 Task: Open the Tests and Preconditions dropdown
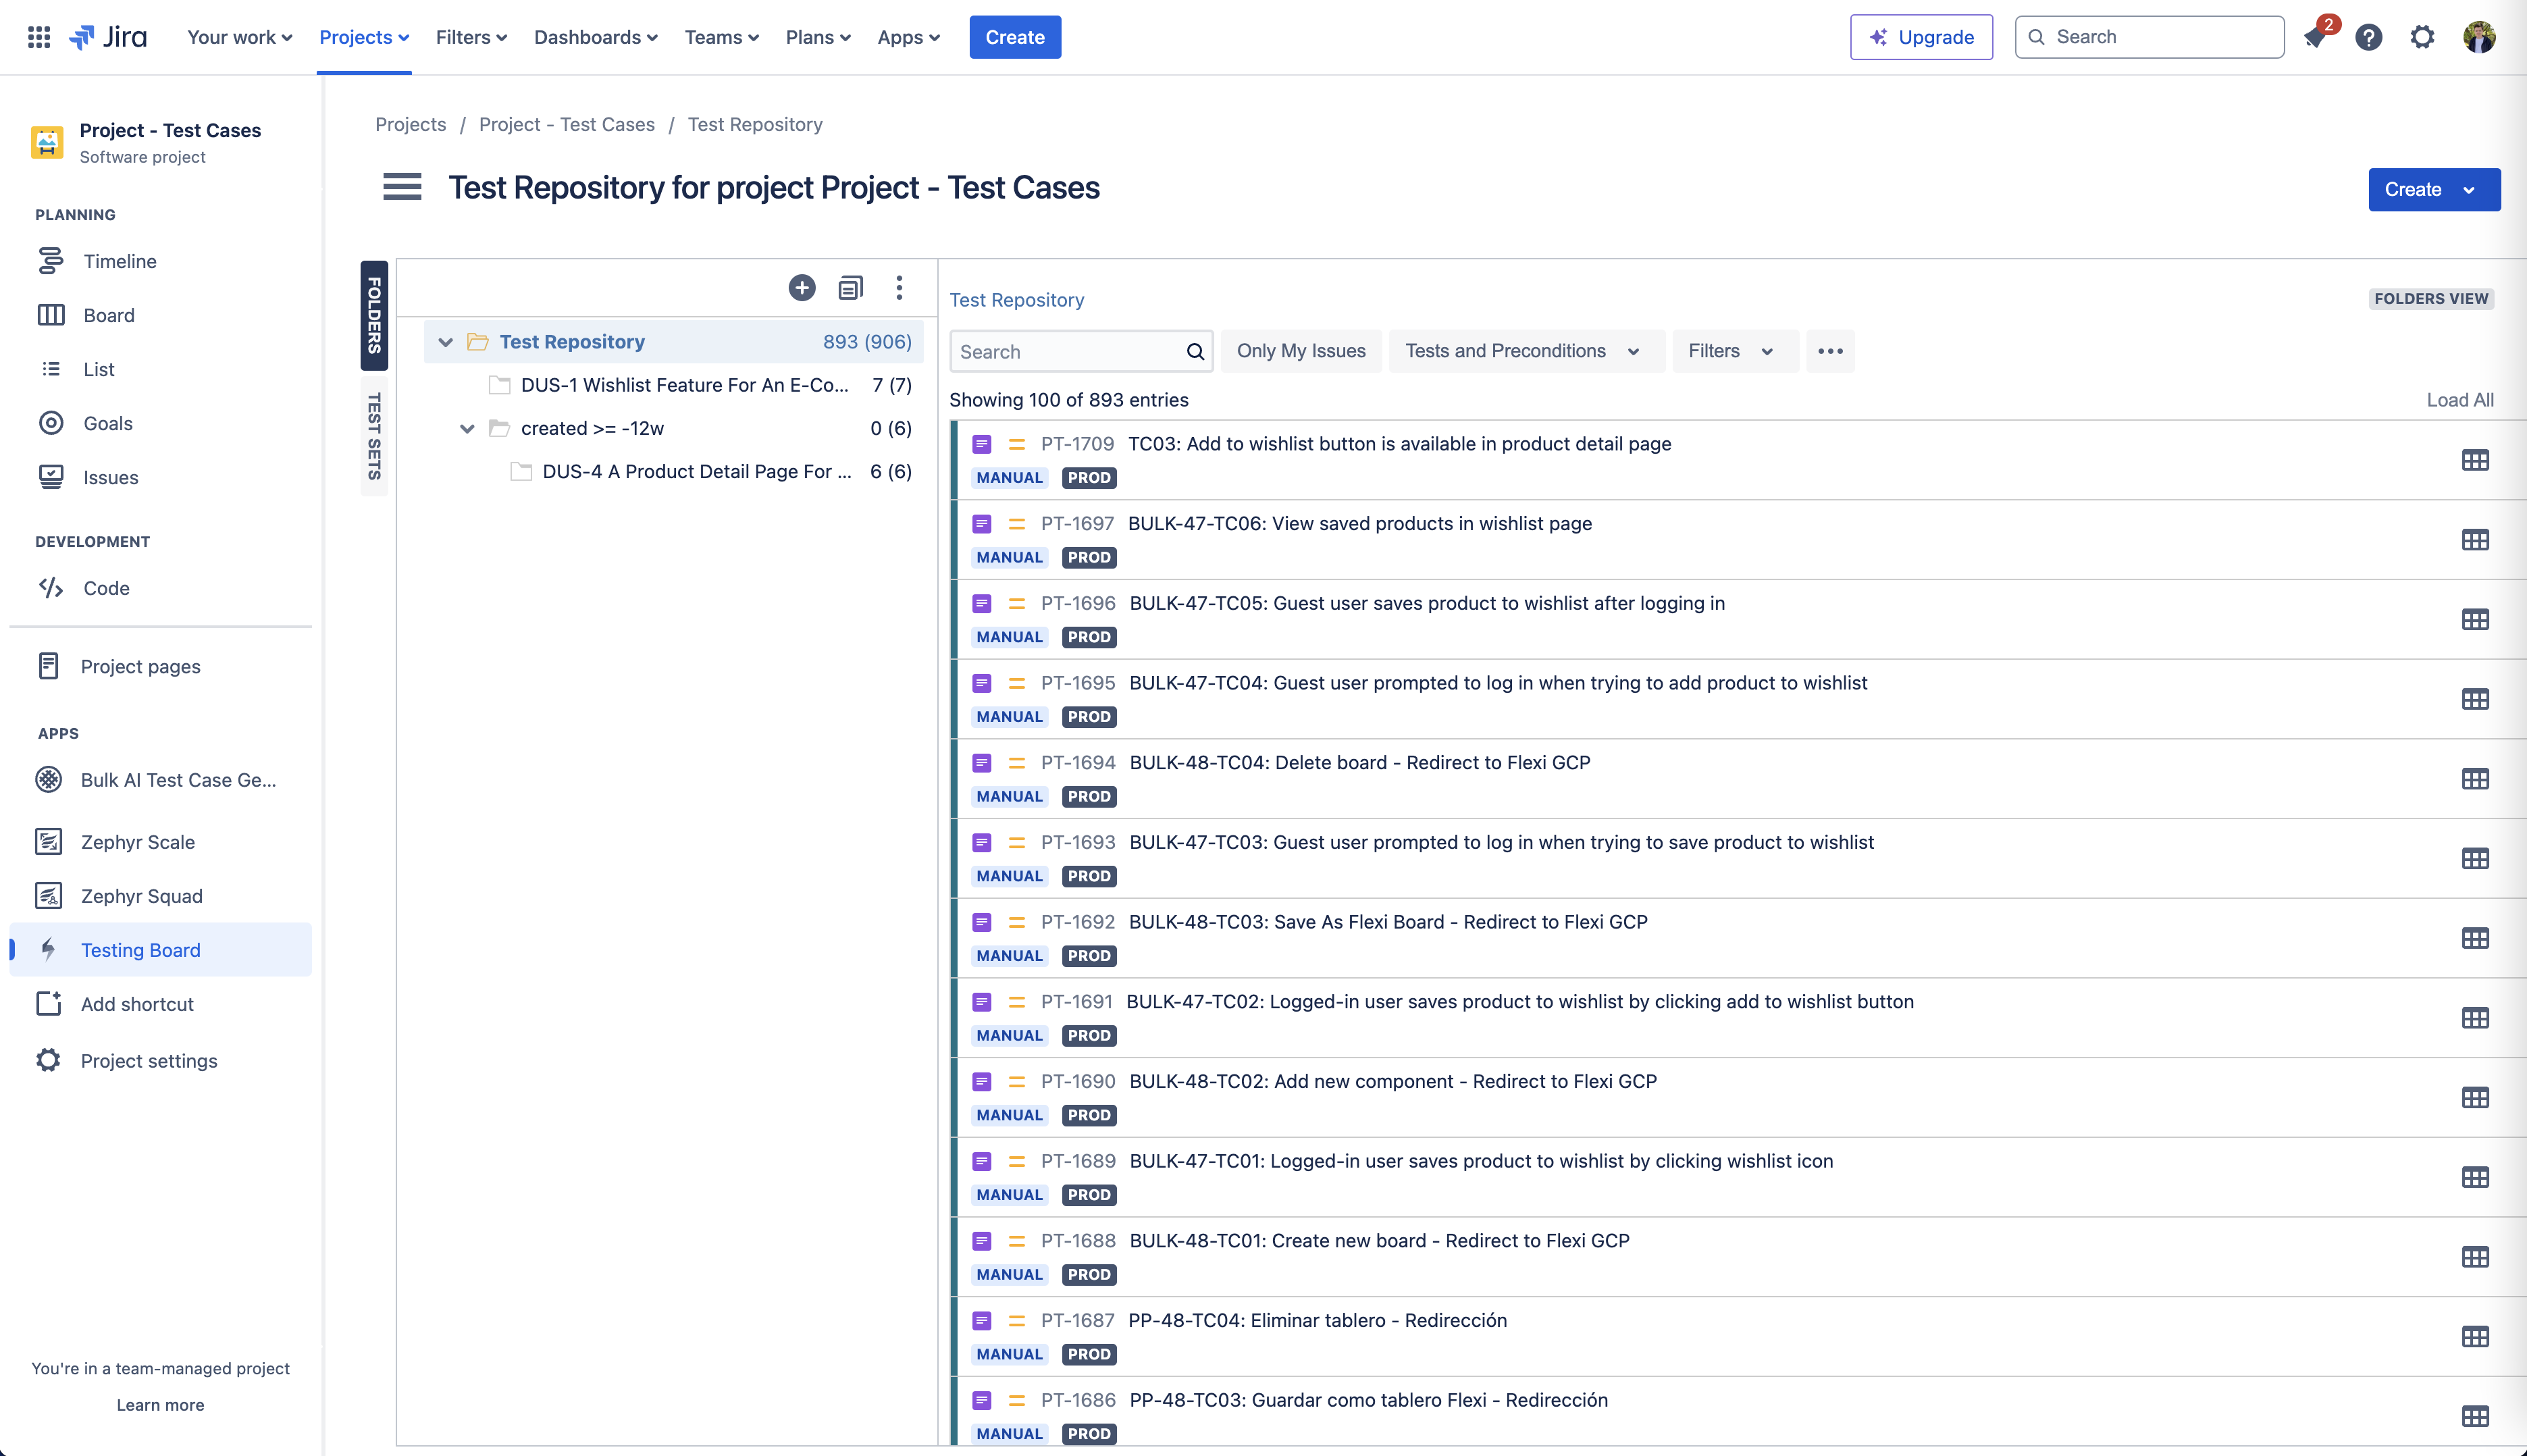(x=1524, y=351)
